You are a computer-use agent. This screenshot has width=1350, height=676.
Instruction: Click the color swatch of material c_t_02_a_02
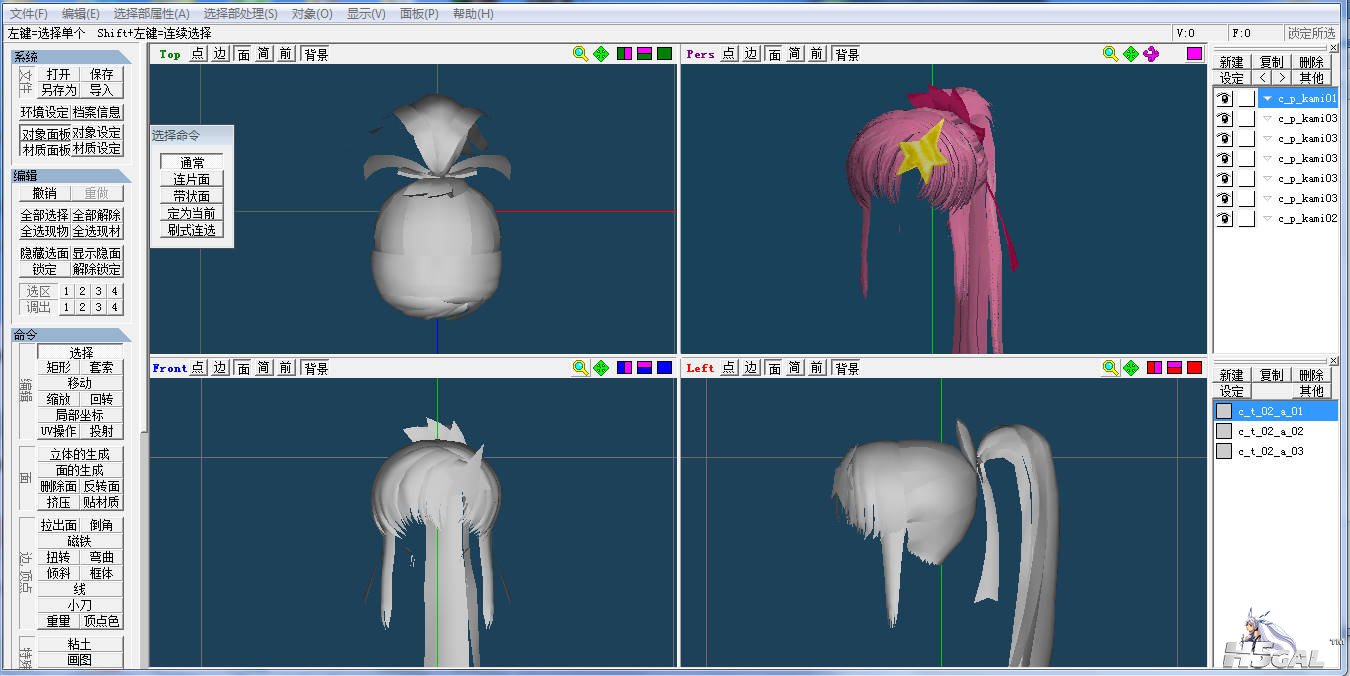pos(1223,431)
